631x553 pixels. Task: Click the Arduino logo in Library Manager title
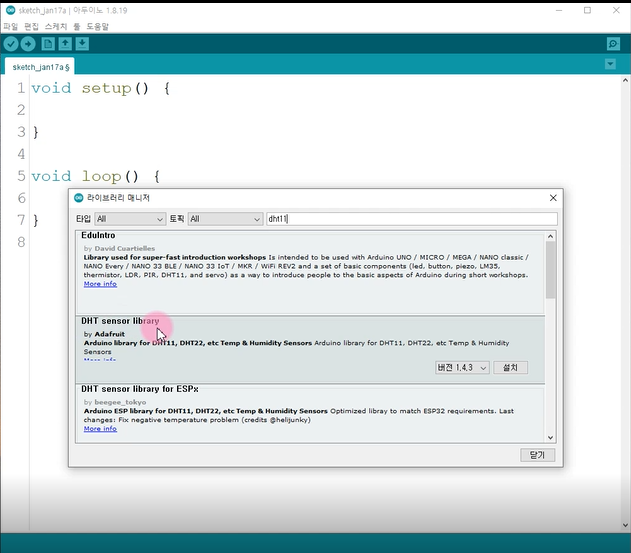click(79, 198)
